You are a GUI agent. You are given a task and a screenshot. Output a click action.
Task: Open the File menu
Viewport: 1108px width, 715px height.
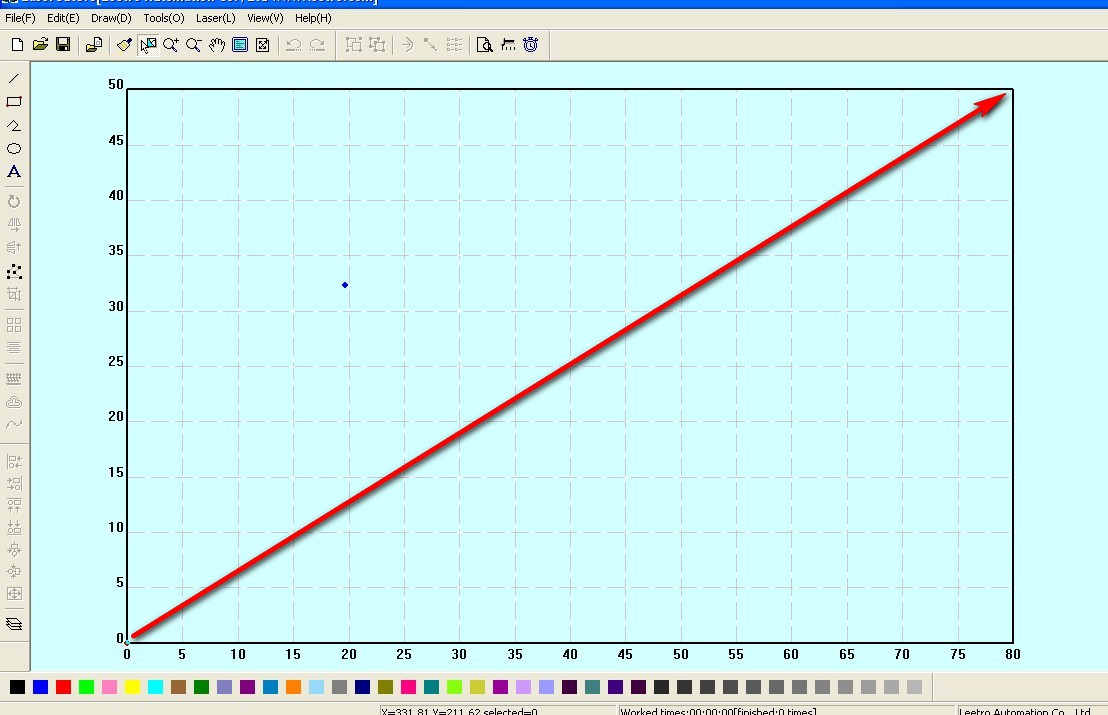coord(20,18)
